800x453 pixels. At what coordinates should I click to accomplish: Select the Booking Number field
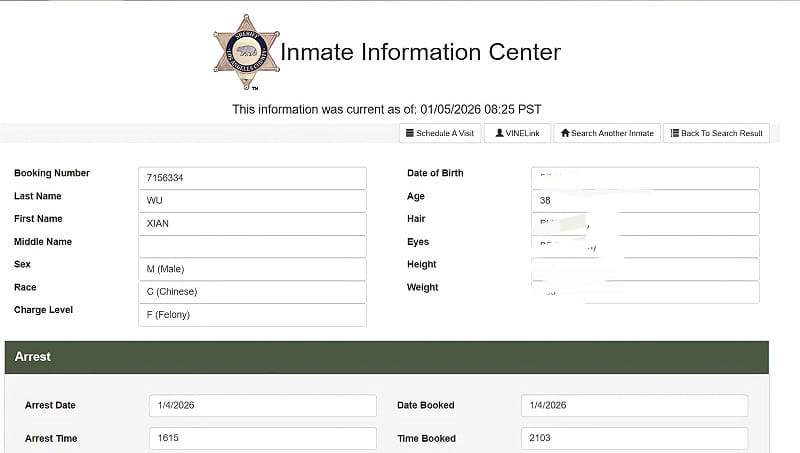pos(252,178)
